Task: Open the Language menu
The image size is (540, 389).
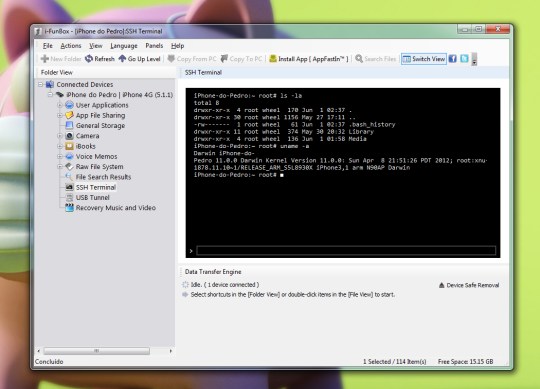Action: point(124,46)
